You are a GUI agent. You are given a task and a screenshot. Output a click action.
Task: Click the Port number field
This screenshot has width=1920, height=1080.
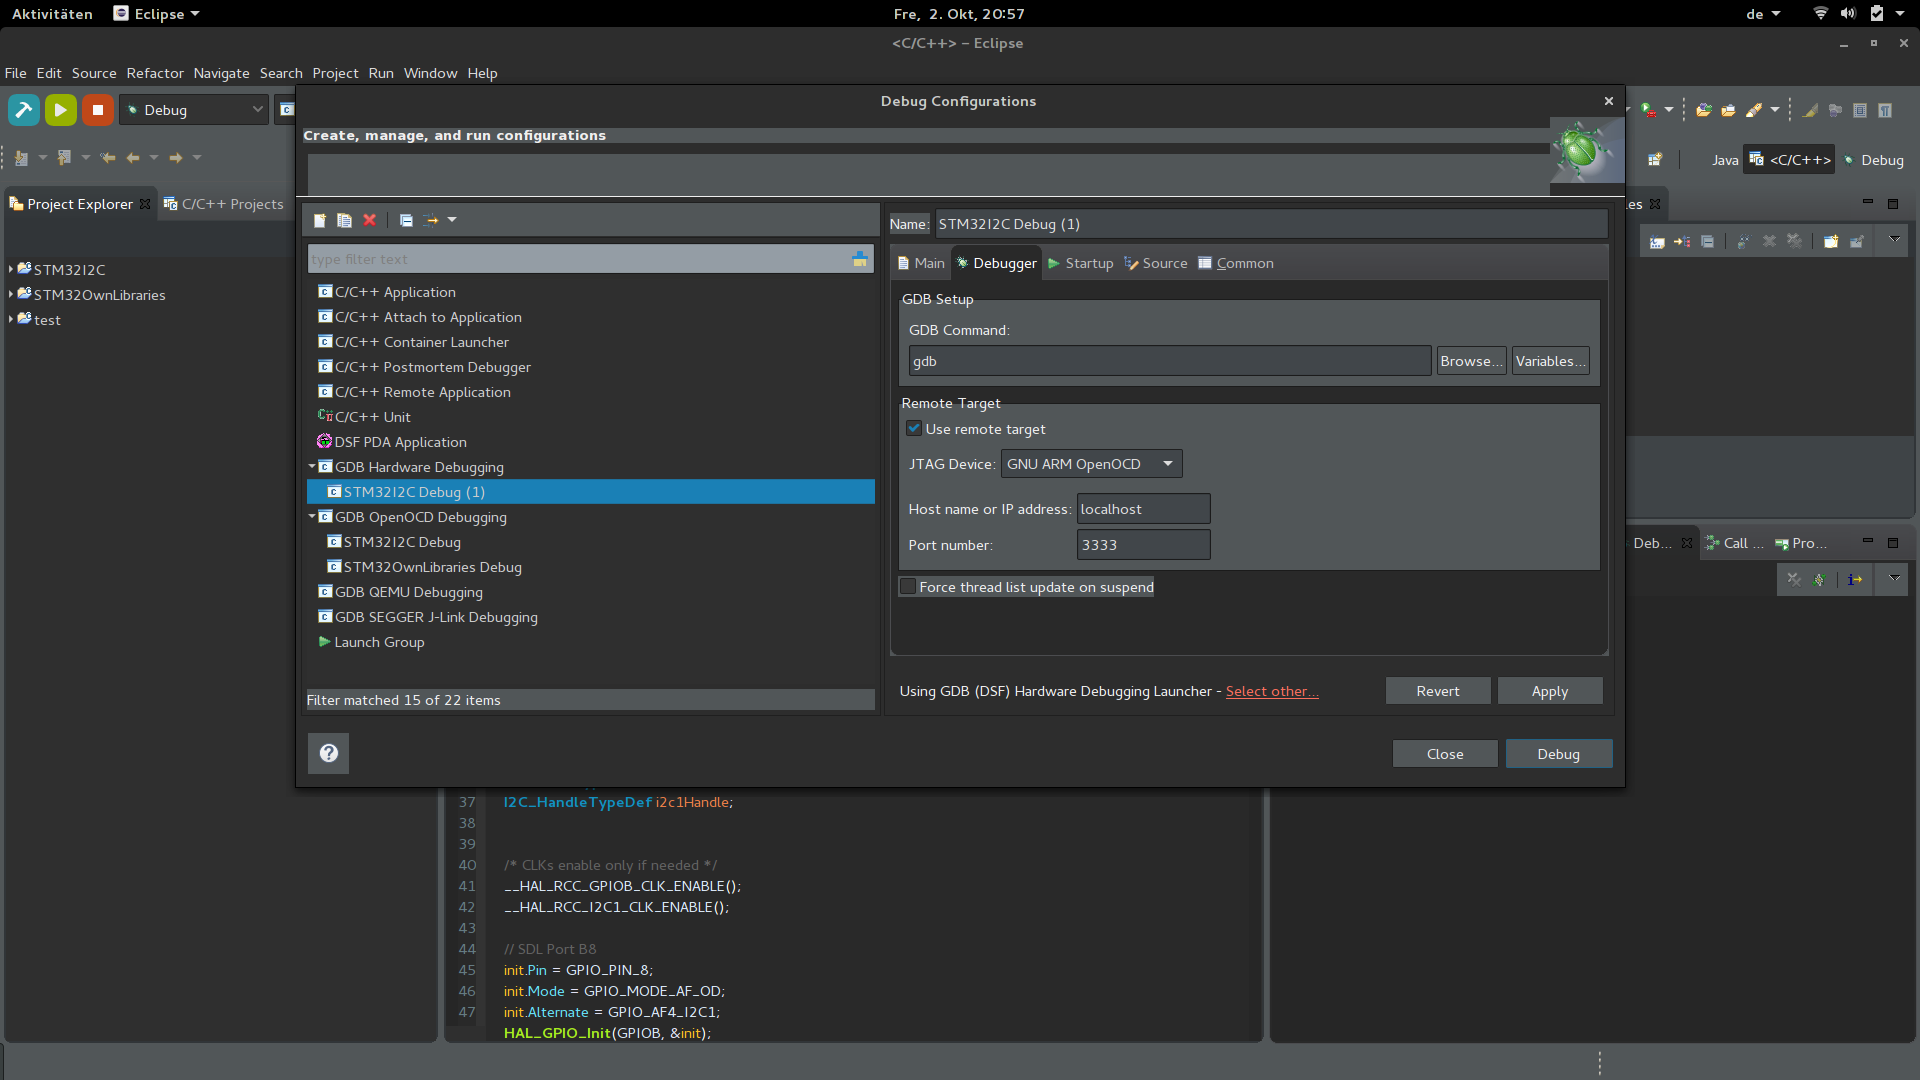point(1143,545)
